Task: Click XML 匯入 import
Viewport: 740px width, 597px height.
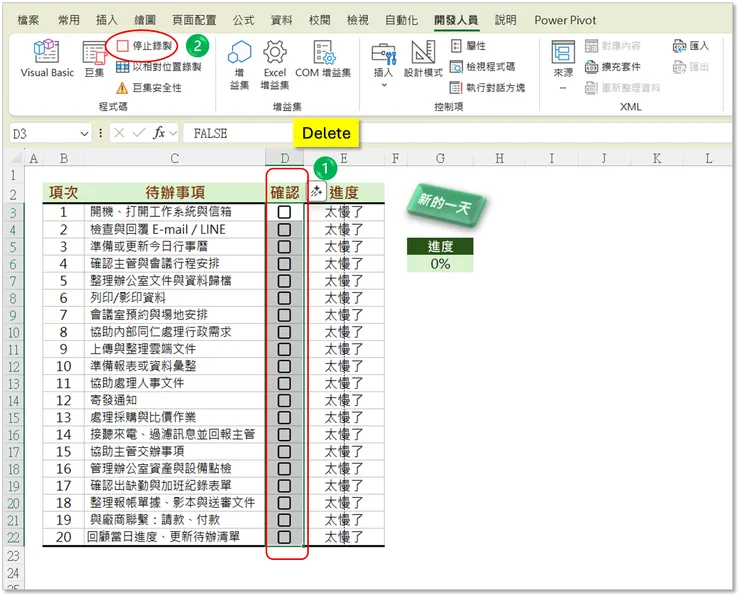Action: point(691,46)
